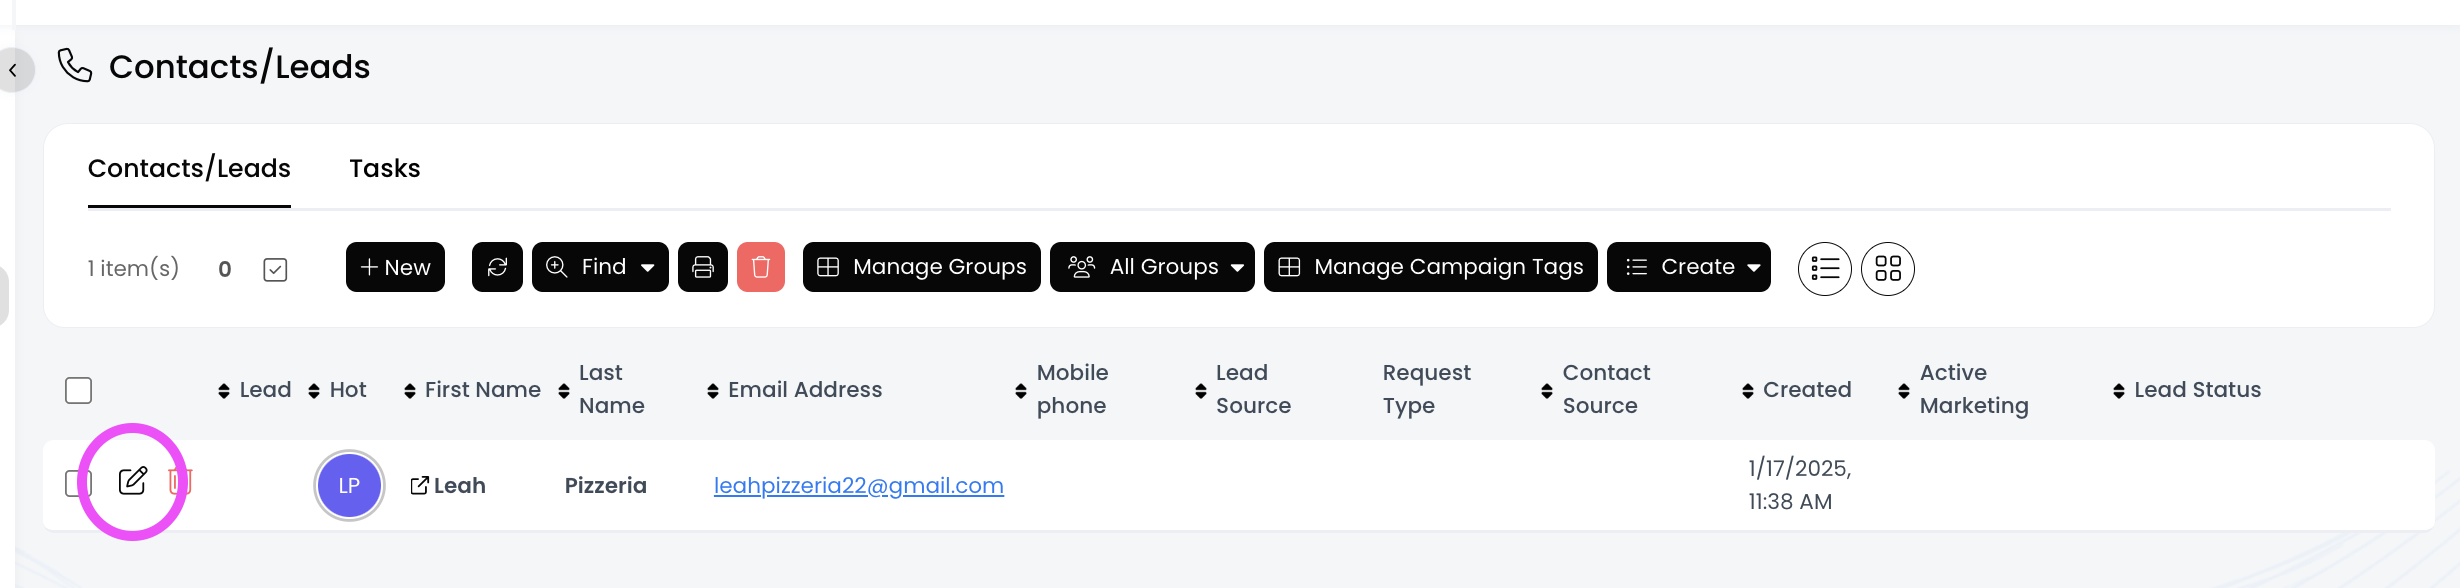2460x588 pixels.
Task: Open the leahpizzeria22@gmail.com email link
Action: click(858, 486)
